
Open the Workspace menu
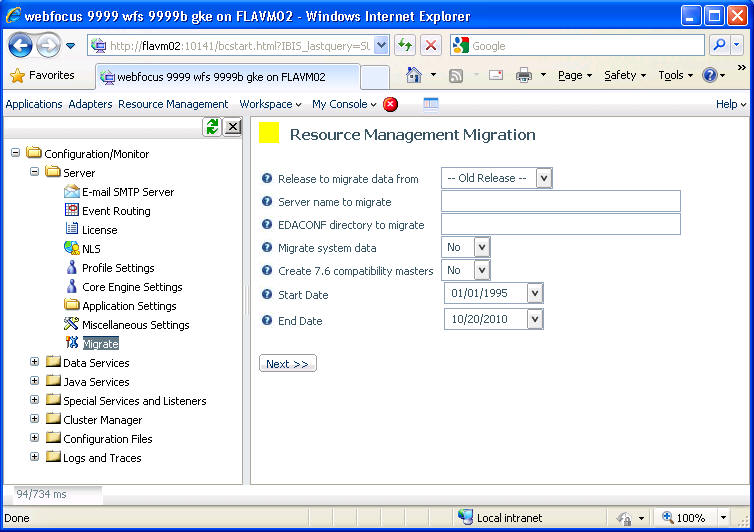click(x=270, y=104)
